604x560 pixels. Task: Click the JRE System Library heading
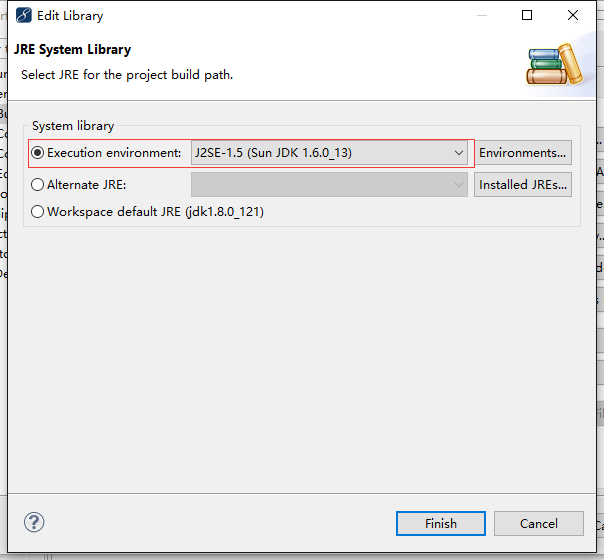72,50
